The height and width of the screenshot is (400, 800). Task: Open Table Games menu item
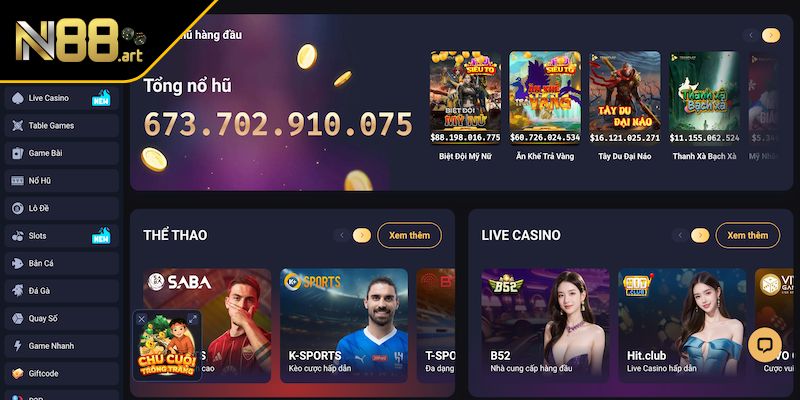pyautogui.click(x=62, y=126)
